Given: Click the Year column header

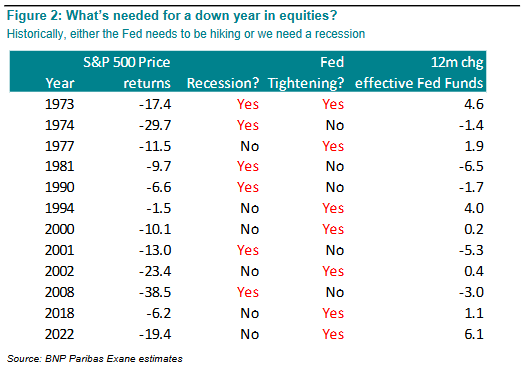Looking at the screenshot, I should (x=60, y=83).
